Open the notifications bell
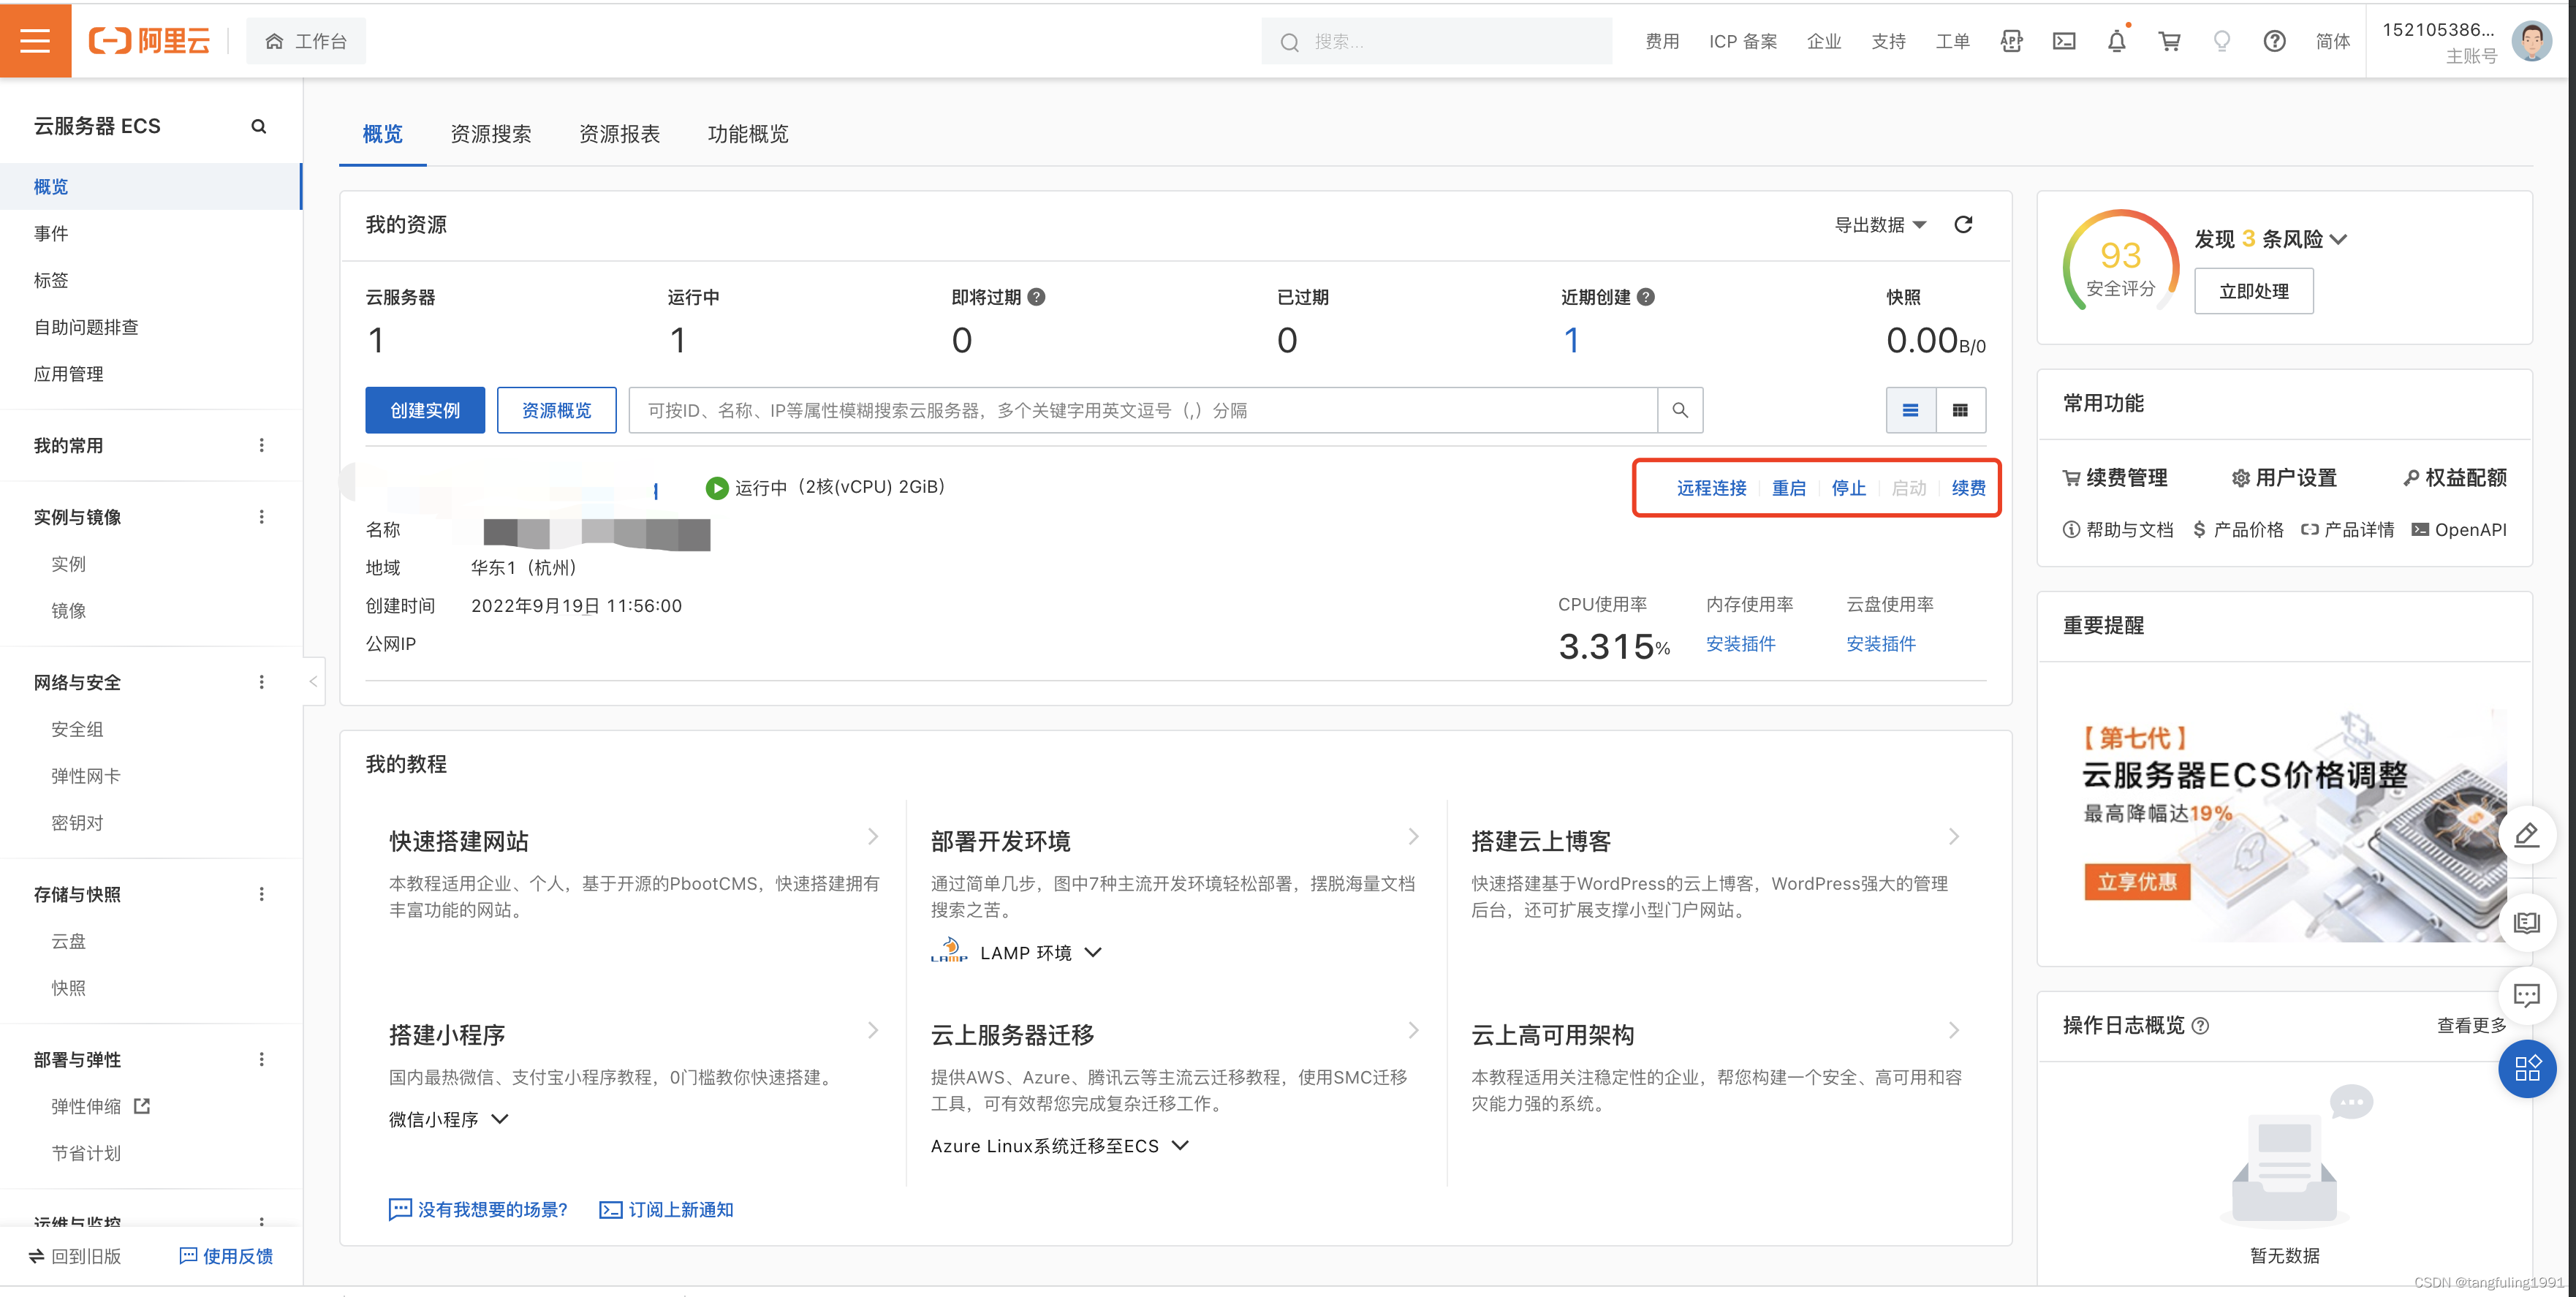The height and width of the screenshot is (1297, 2576). 2117,41
